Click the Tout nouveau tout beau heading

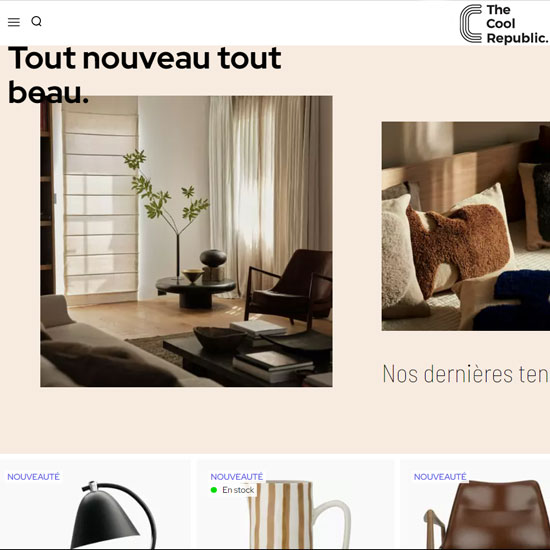145,75
